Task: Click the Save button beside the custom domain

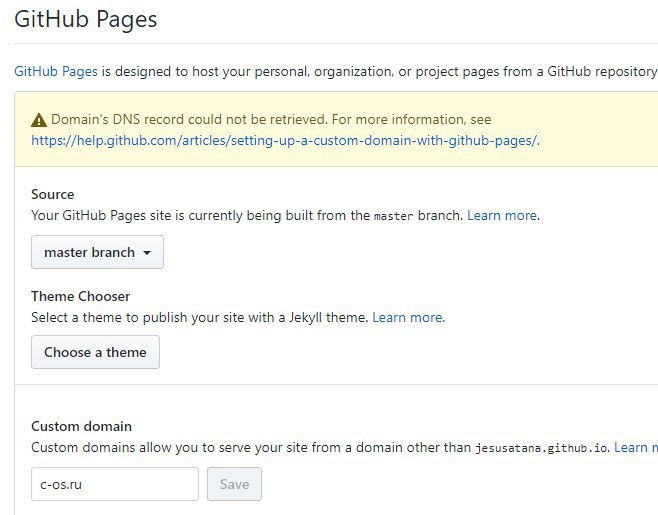Action: tap(234, 484)
